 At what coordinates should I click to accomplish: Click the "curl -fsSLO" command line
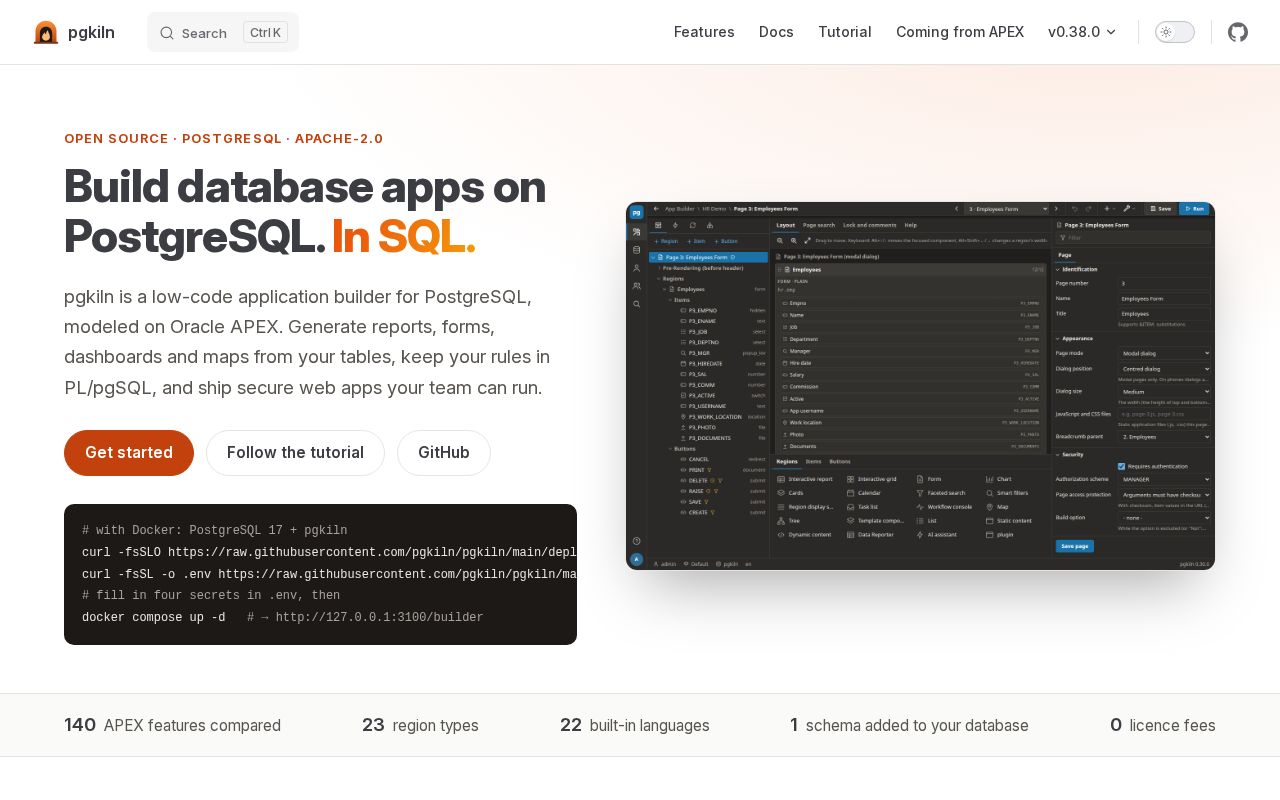(x=329, y=553)
